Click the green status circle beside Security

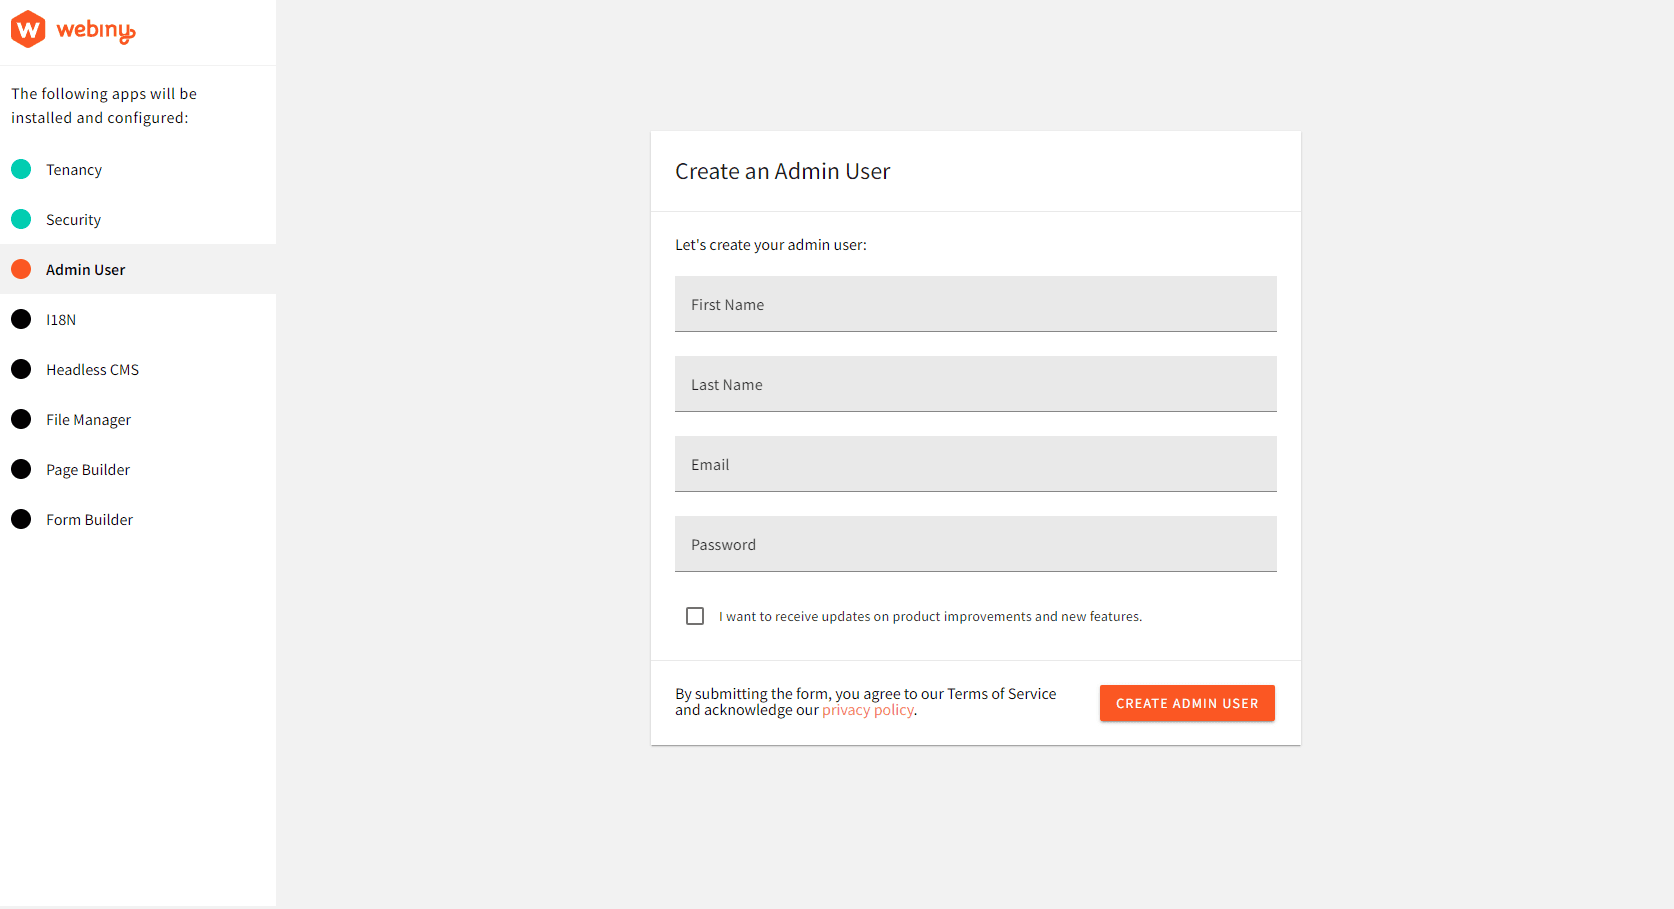[22, 219]
